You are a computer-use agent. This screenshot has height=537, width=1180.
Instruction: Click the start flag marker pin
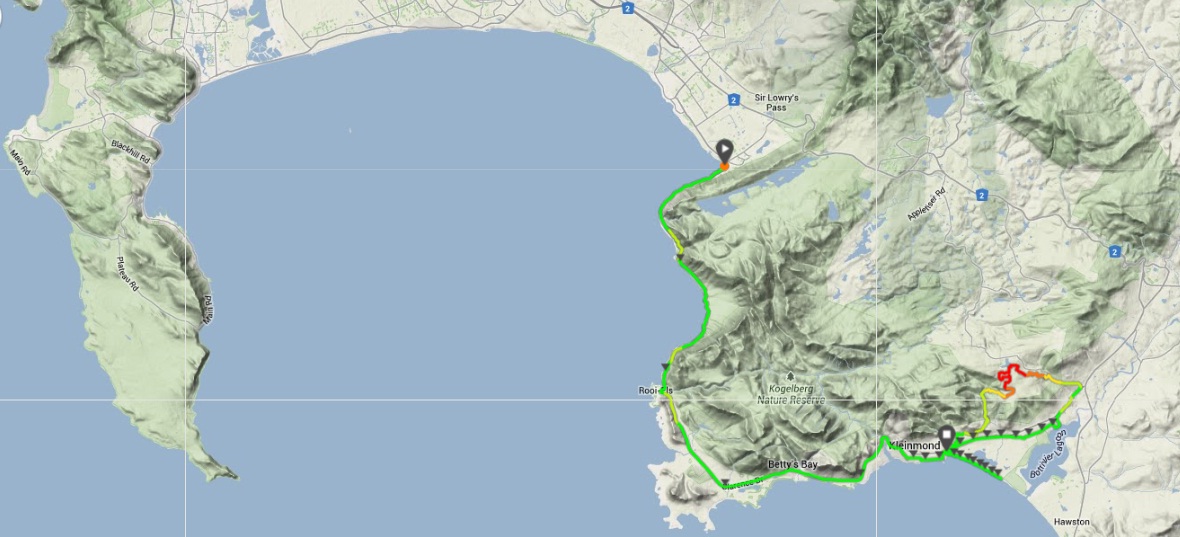pos(724,150)
